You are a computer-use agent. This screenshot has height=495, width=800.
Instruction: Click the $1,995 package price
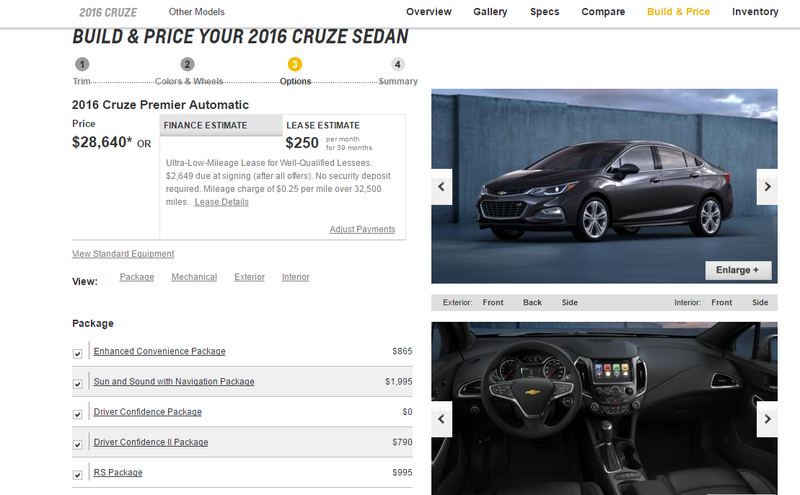click(x=398, y=382)
